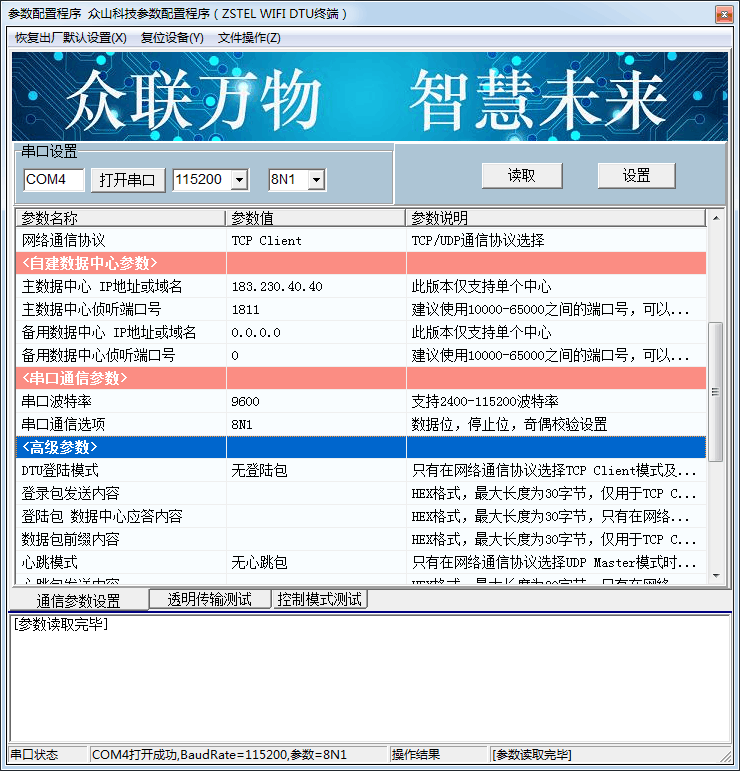The image size is (740, 771).
Task: Select the 串口通信选项 row
Action: [361, 424]
